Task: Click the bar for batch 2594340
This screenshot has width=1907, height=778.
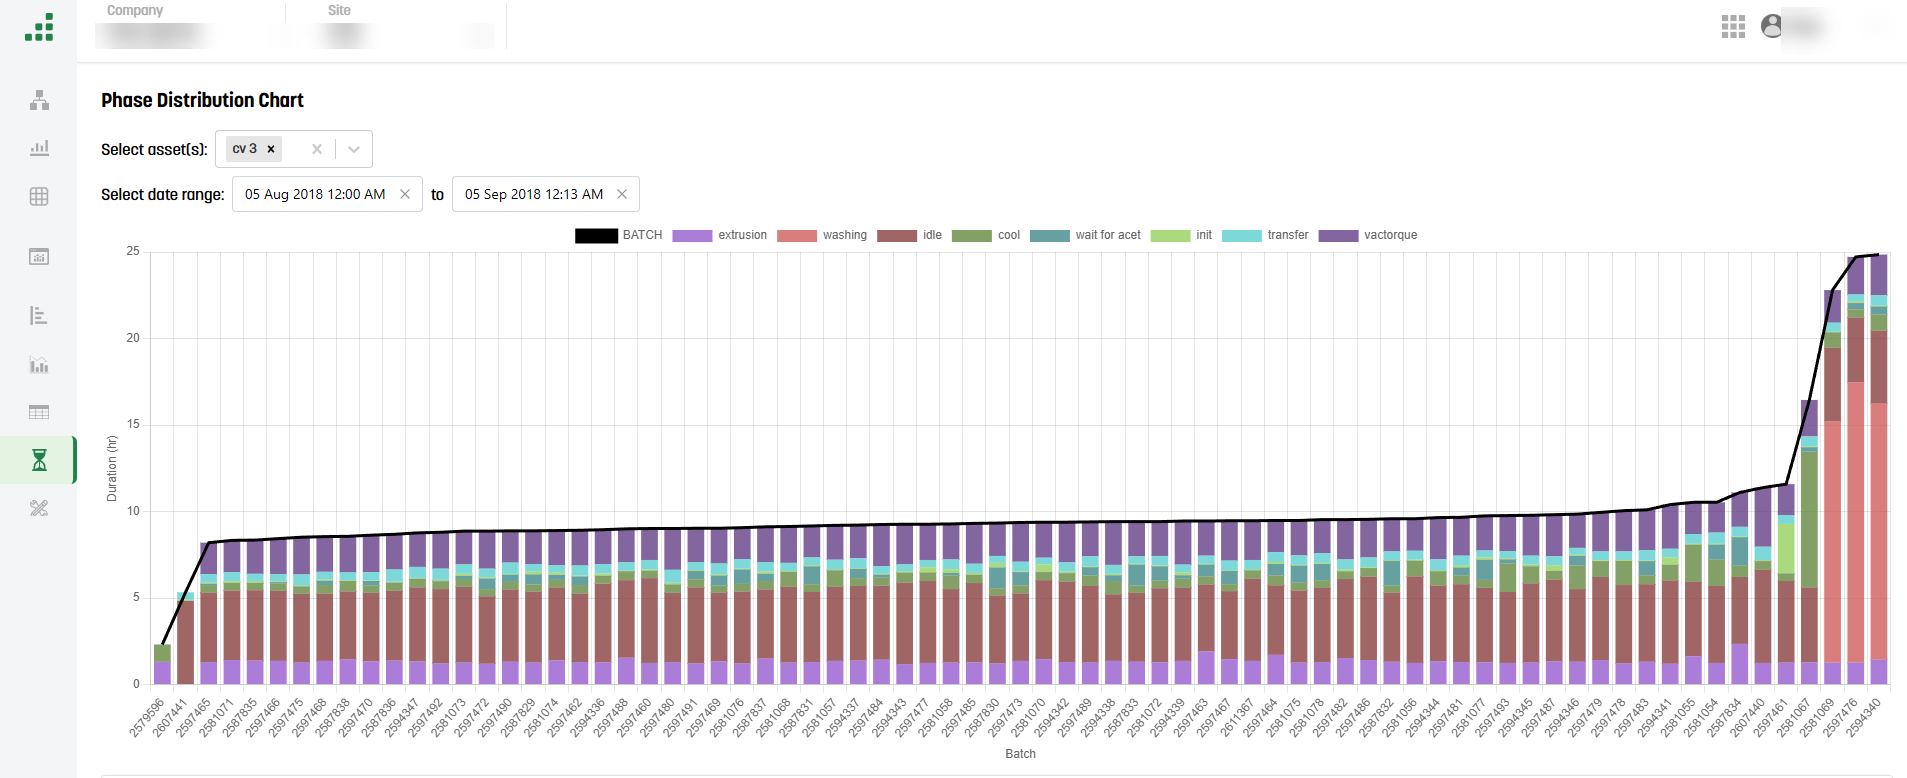Action: [x=1879, y=470]
